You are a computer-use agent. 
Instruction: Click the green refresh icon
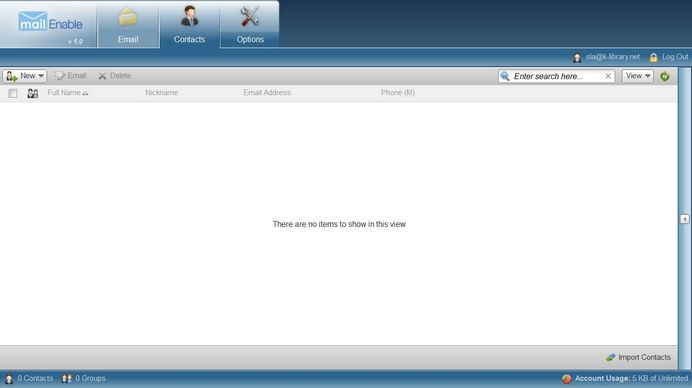(x=665, y=76)
